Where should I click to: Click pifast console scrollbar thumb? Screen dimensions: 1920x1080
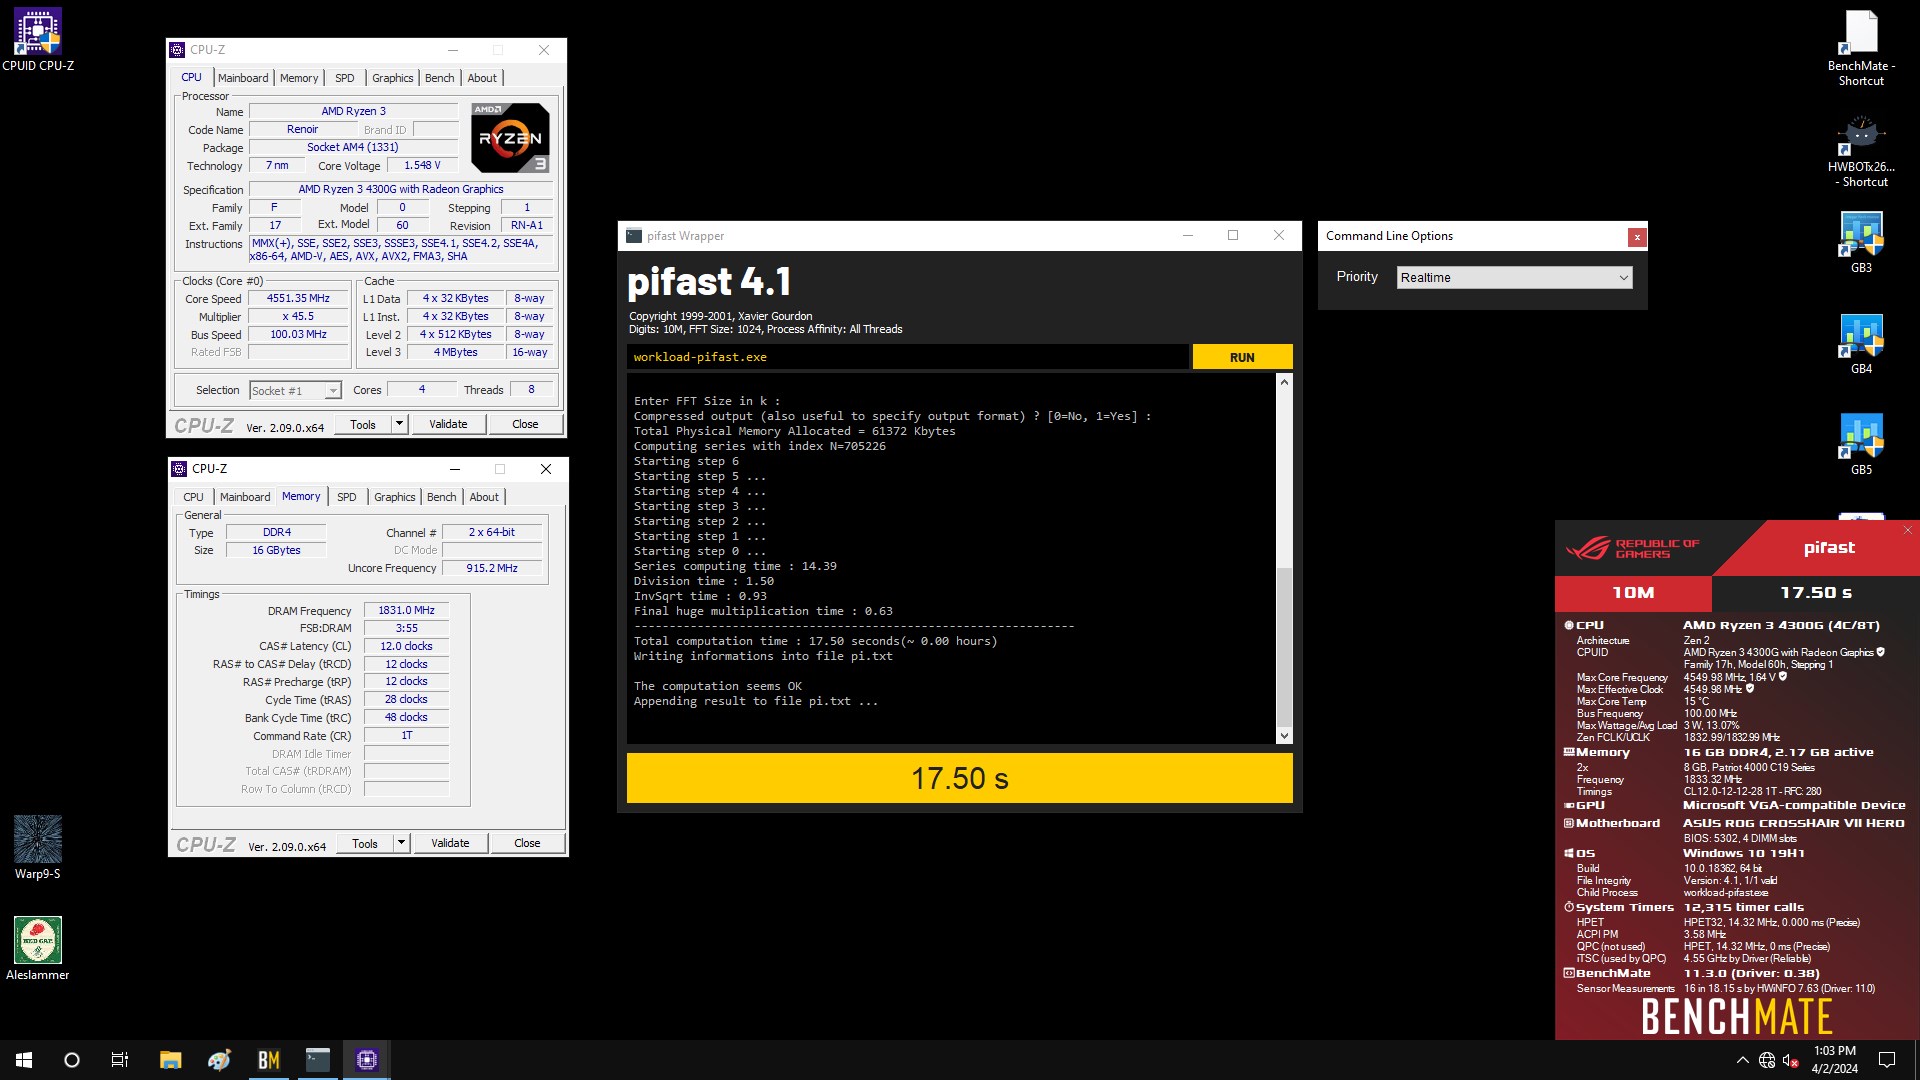point(1284,646)
